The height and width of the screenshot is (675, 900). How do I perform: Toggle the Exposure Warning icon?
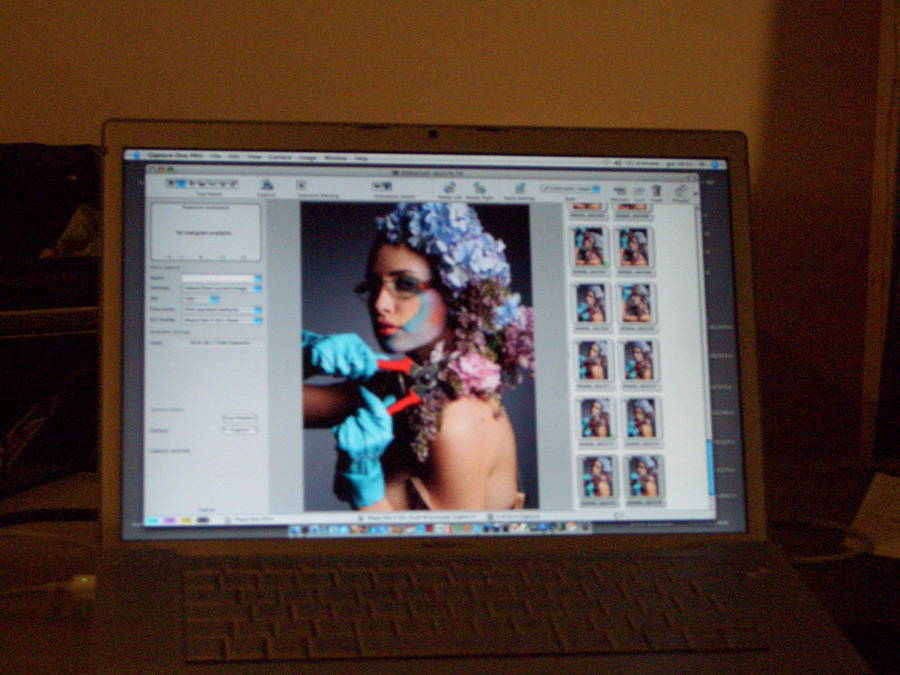(x=302, y=185)
